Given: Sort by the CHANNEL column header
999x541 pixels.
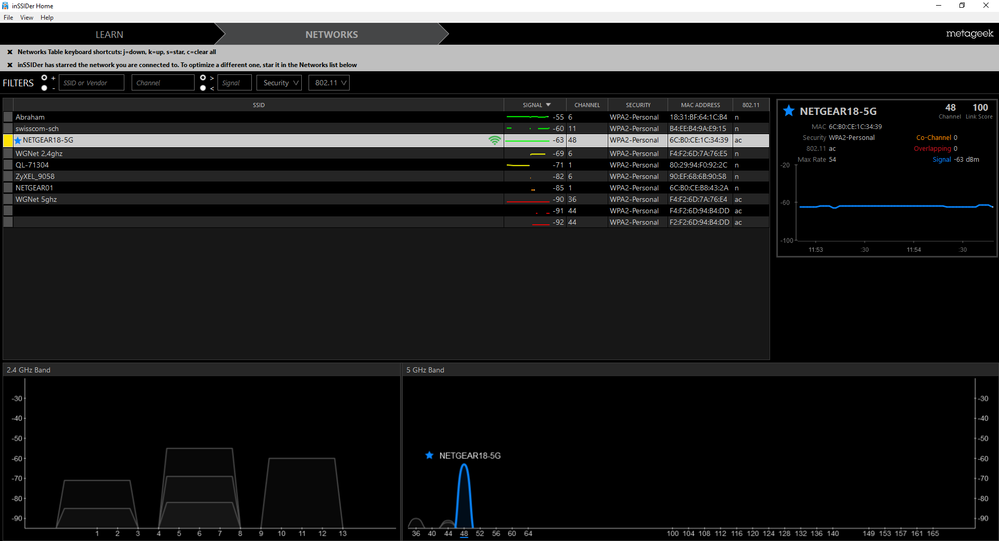Looking at the screenshot, I should point(587,105).
